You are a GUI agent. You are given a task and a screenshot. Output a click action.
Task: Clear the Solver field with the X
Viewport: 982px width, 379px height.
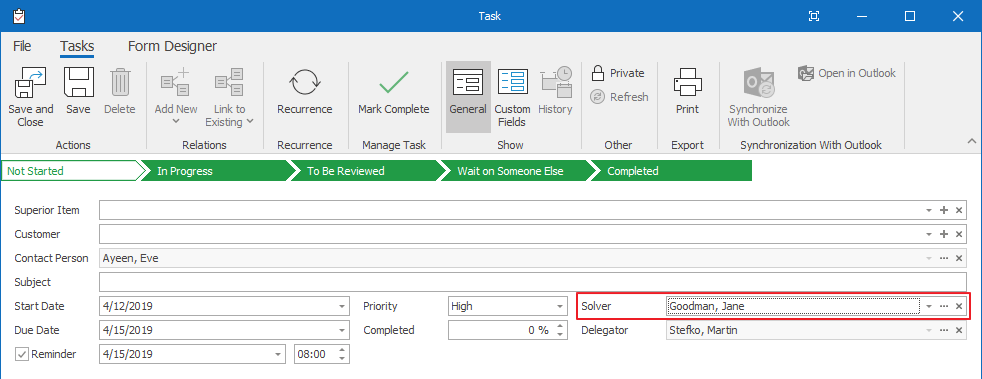pos(958,306)
